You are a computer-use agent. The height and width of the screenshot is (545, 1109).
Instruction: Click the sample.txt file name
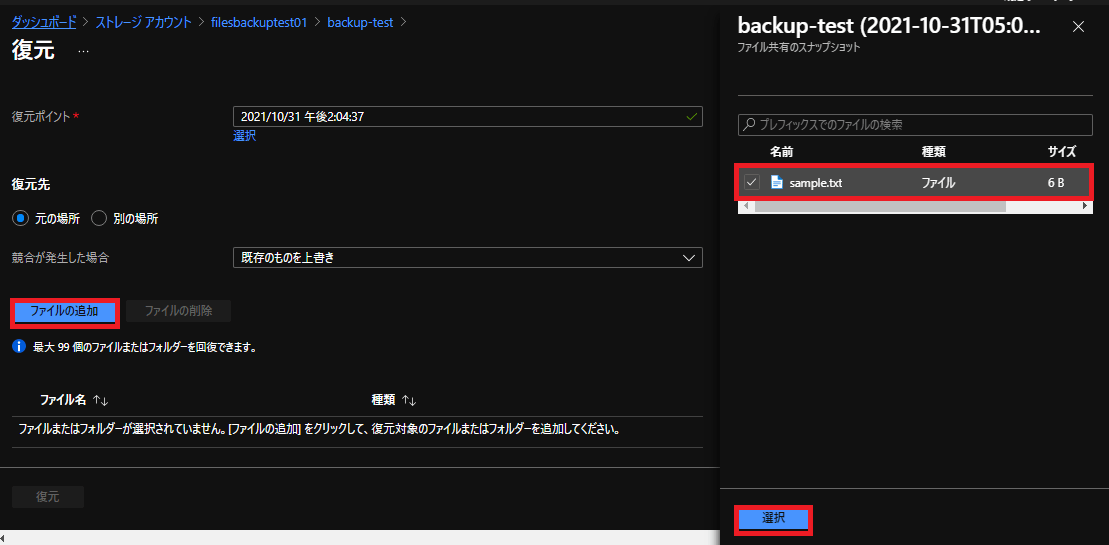coord(815,183)
